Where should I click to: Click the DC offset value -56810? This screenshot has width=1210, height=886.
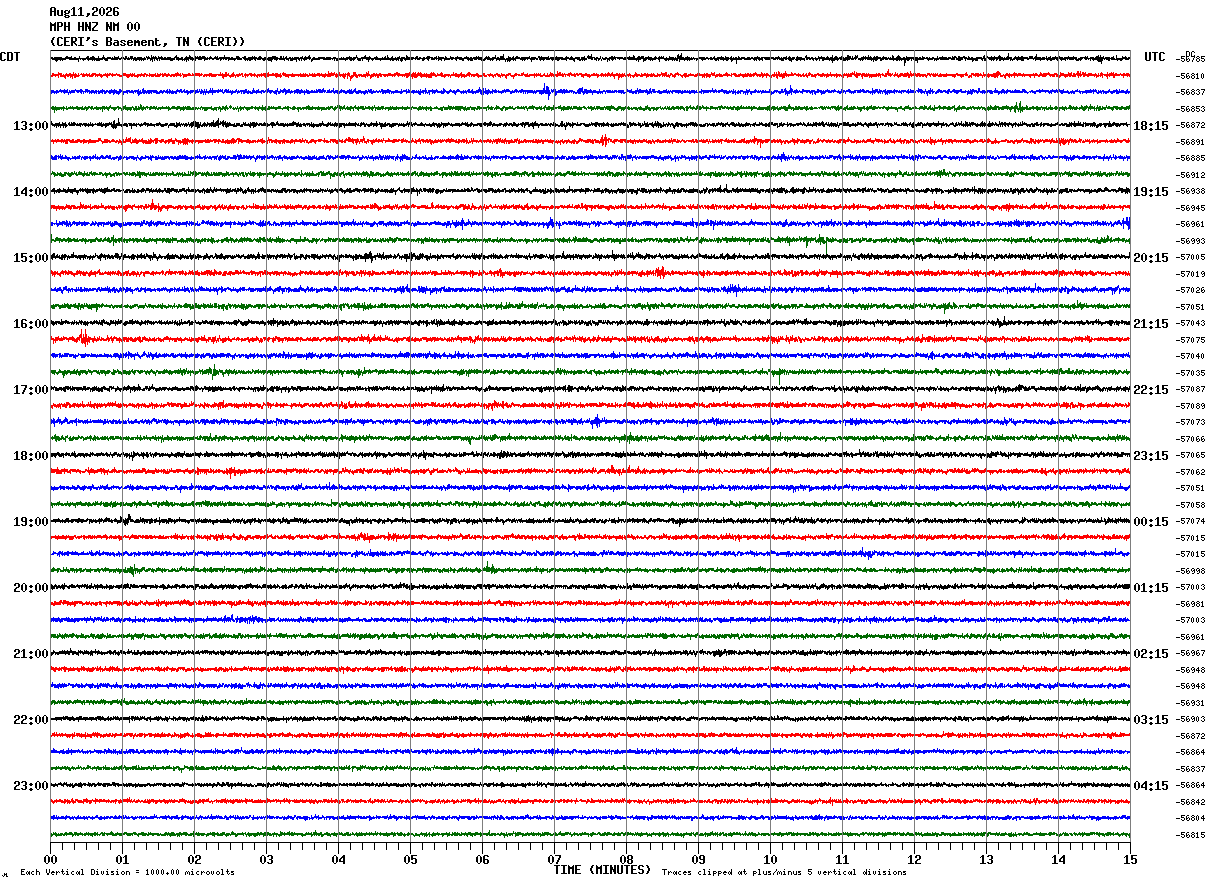tap(1191, 76)
